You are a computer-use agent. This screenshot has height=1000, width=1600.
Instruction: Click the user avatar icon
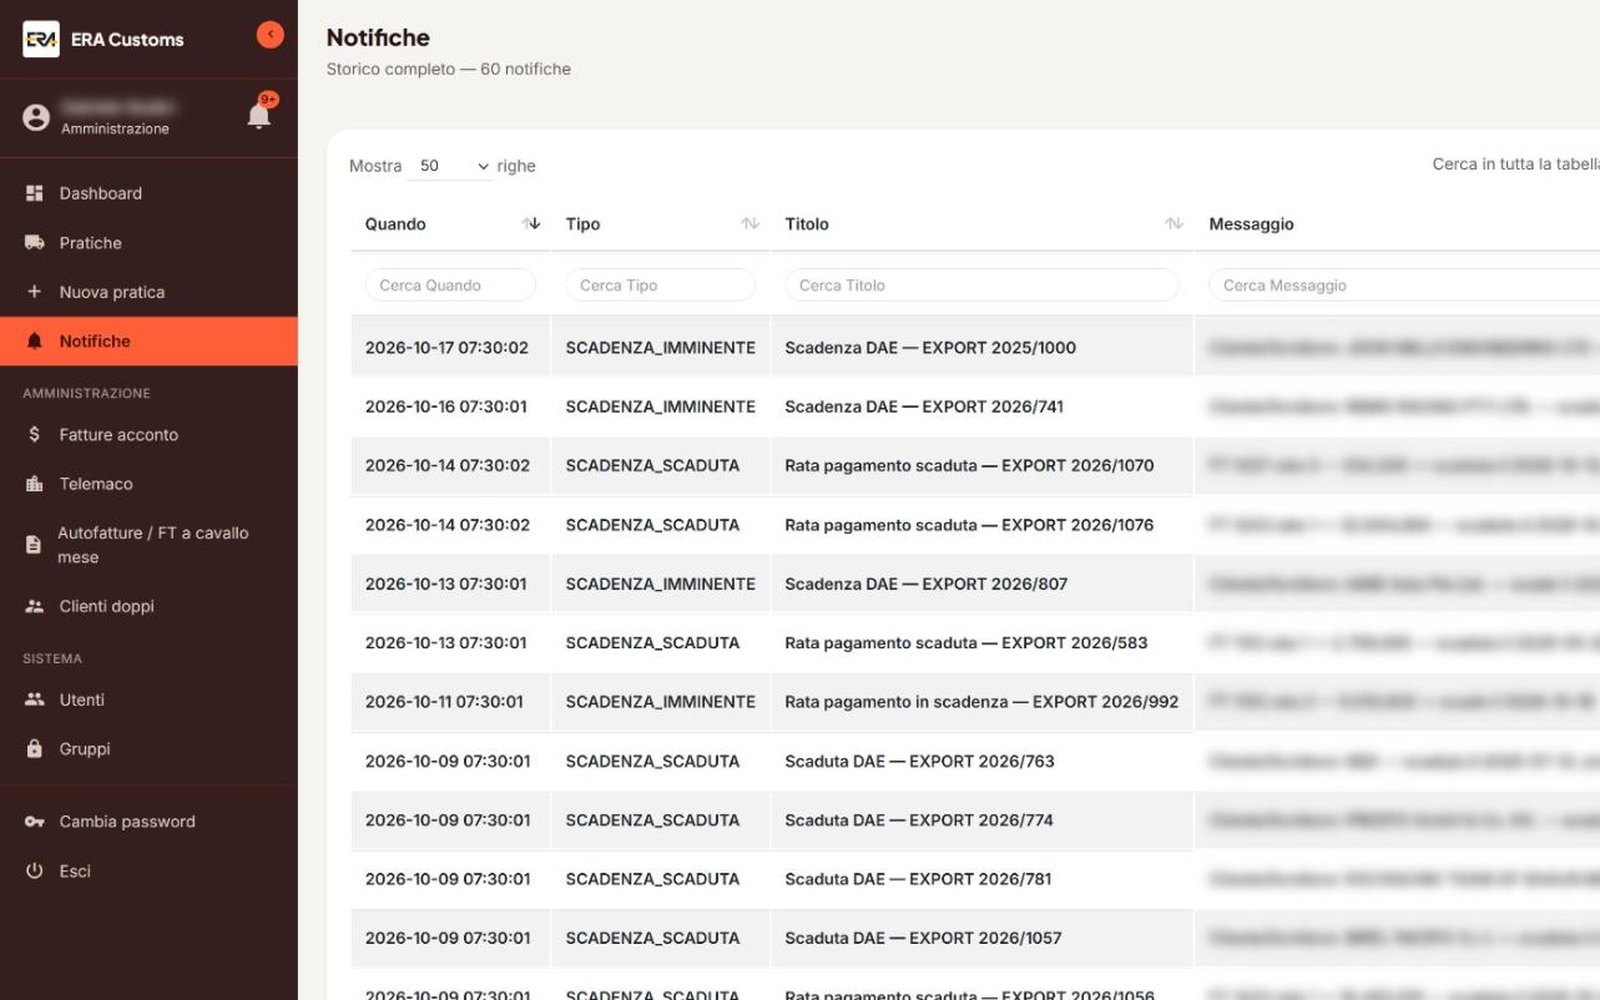tap(36, 118)
